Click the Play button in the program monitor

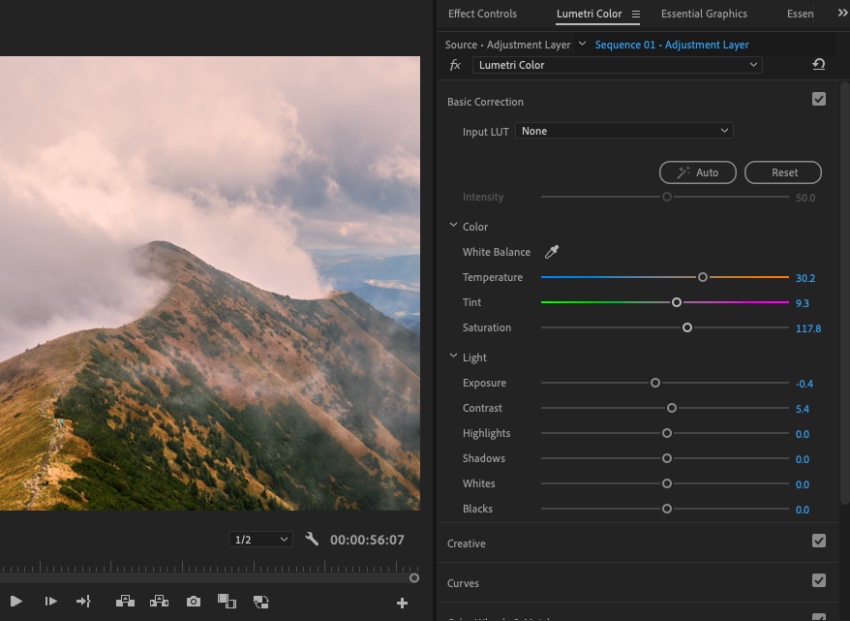16,601
